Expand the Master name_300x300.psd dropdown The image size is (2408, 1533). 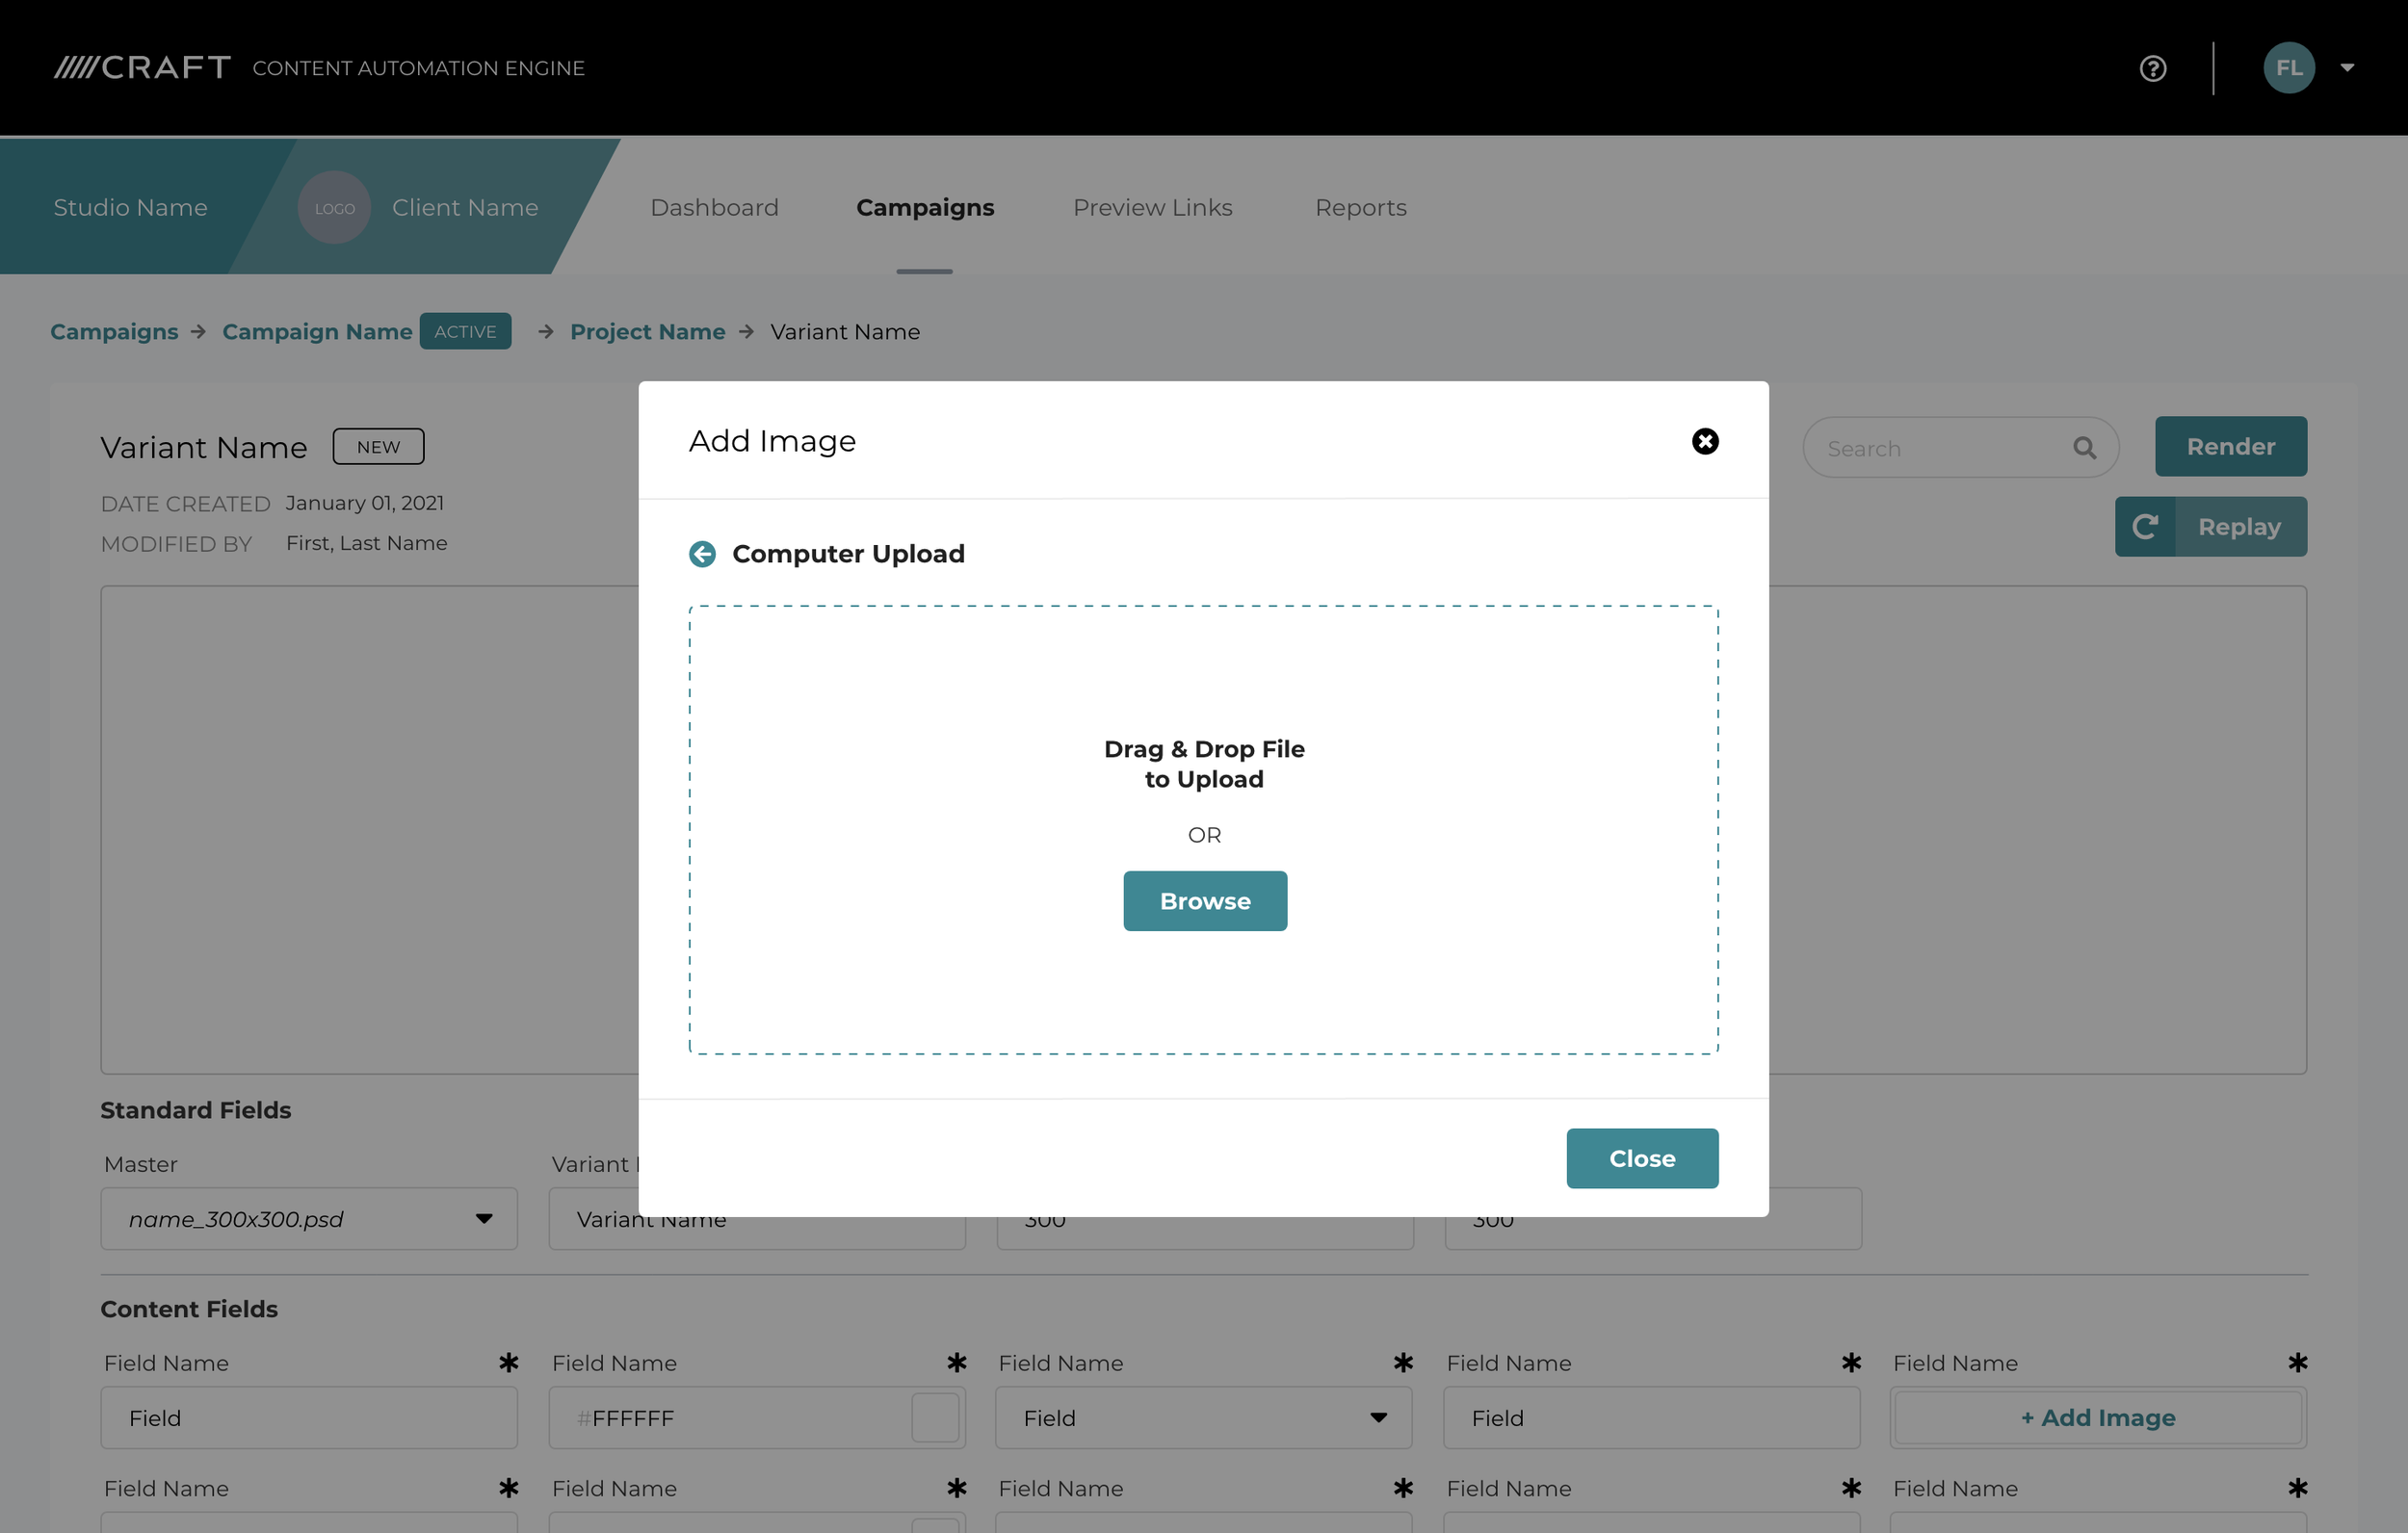[484, 1219]
